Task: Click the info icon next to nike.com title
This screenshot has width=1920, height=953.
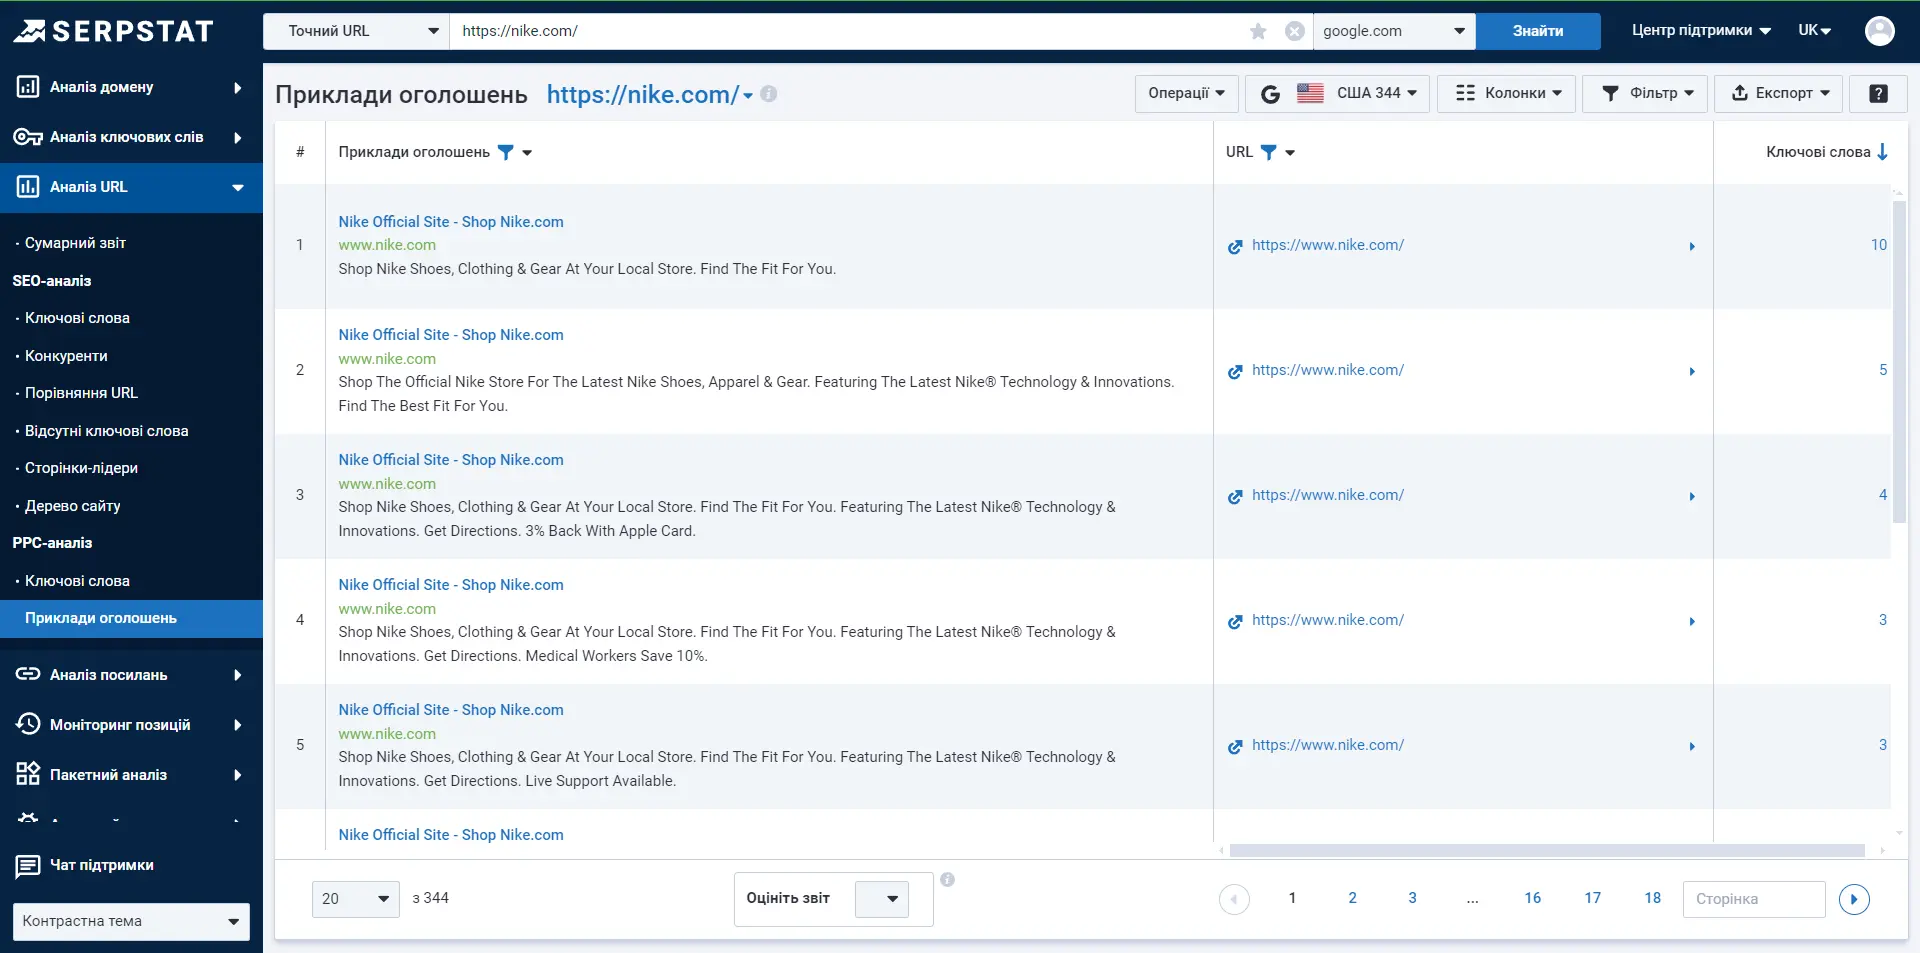Action: coord(768,94)
